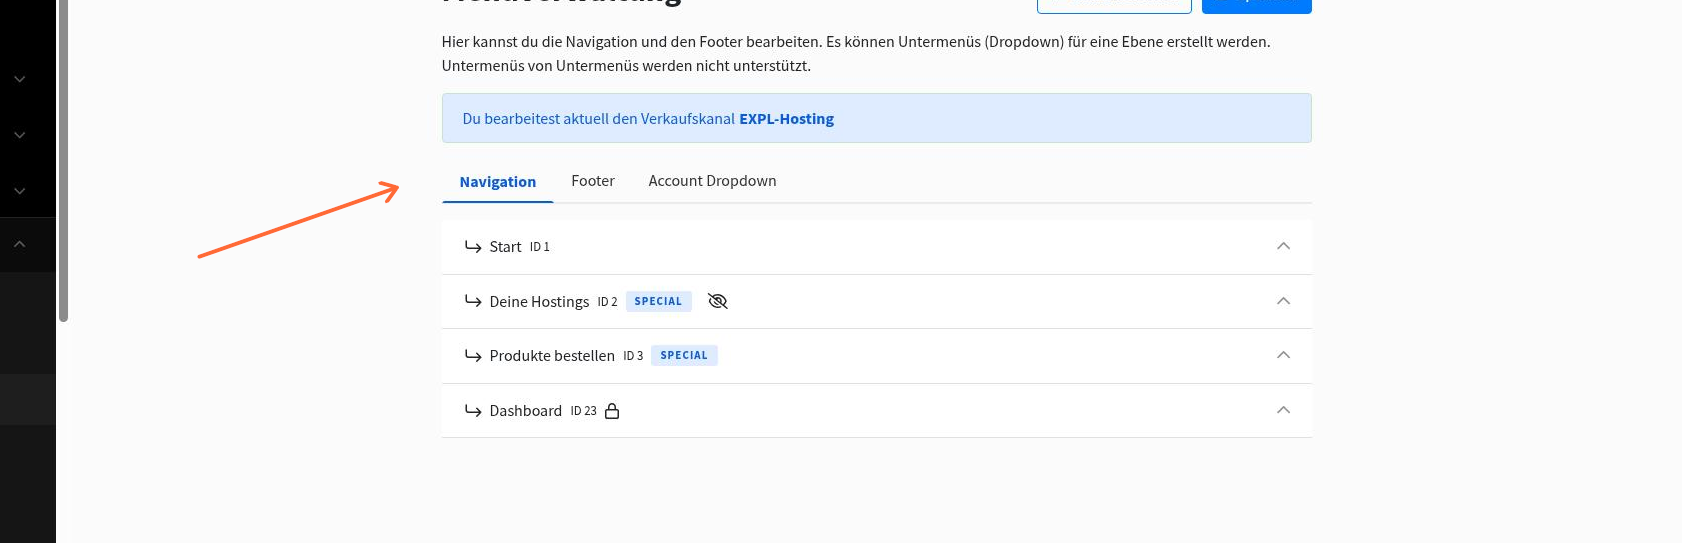Viewport: 1682px width, 543px height.
Task: Collapse the Produkte bestellen row chevron
Action: point(1283,355)
